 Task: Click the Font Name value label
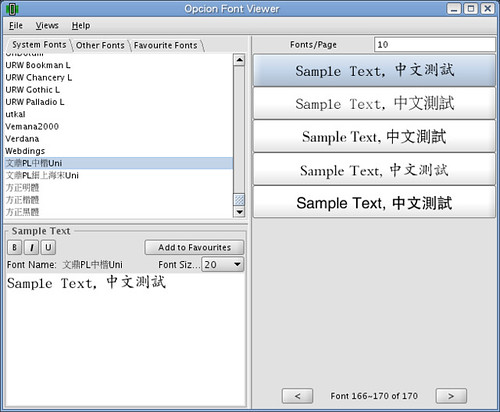coord(93,265)
